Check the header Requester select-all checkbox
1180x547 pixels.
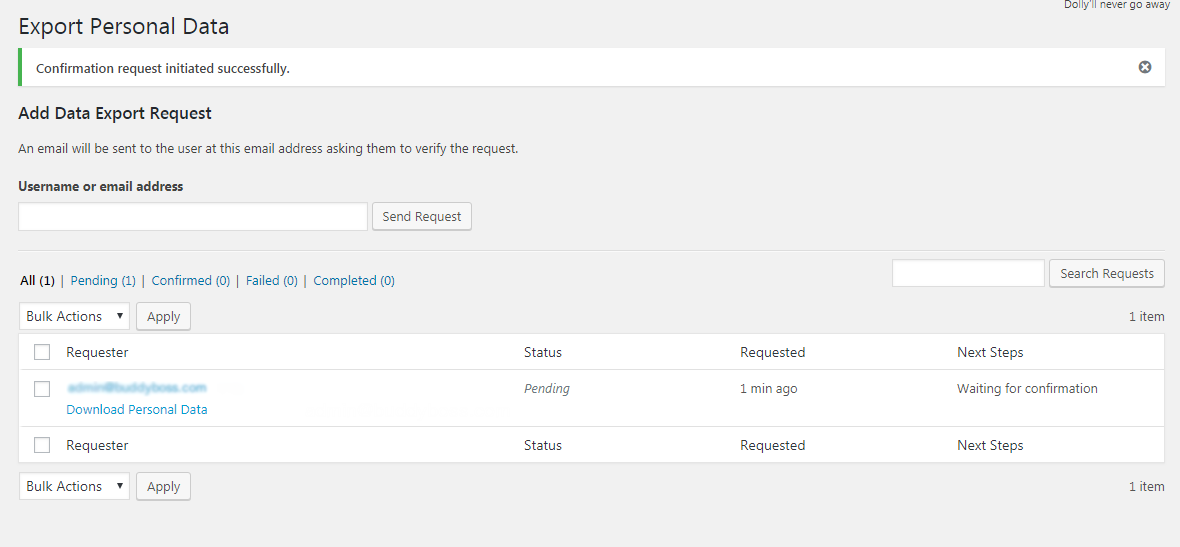click(42, 352)
